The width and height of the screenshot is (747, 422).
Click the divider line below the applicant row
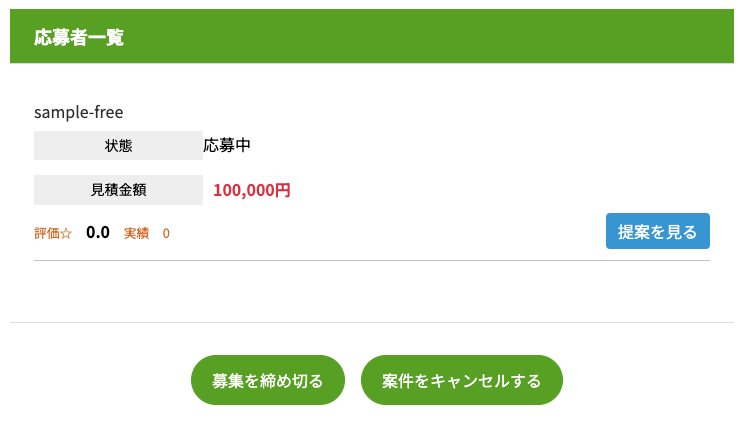372,260
